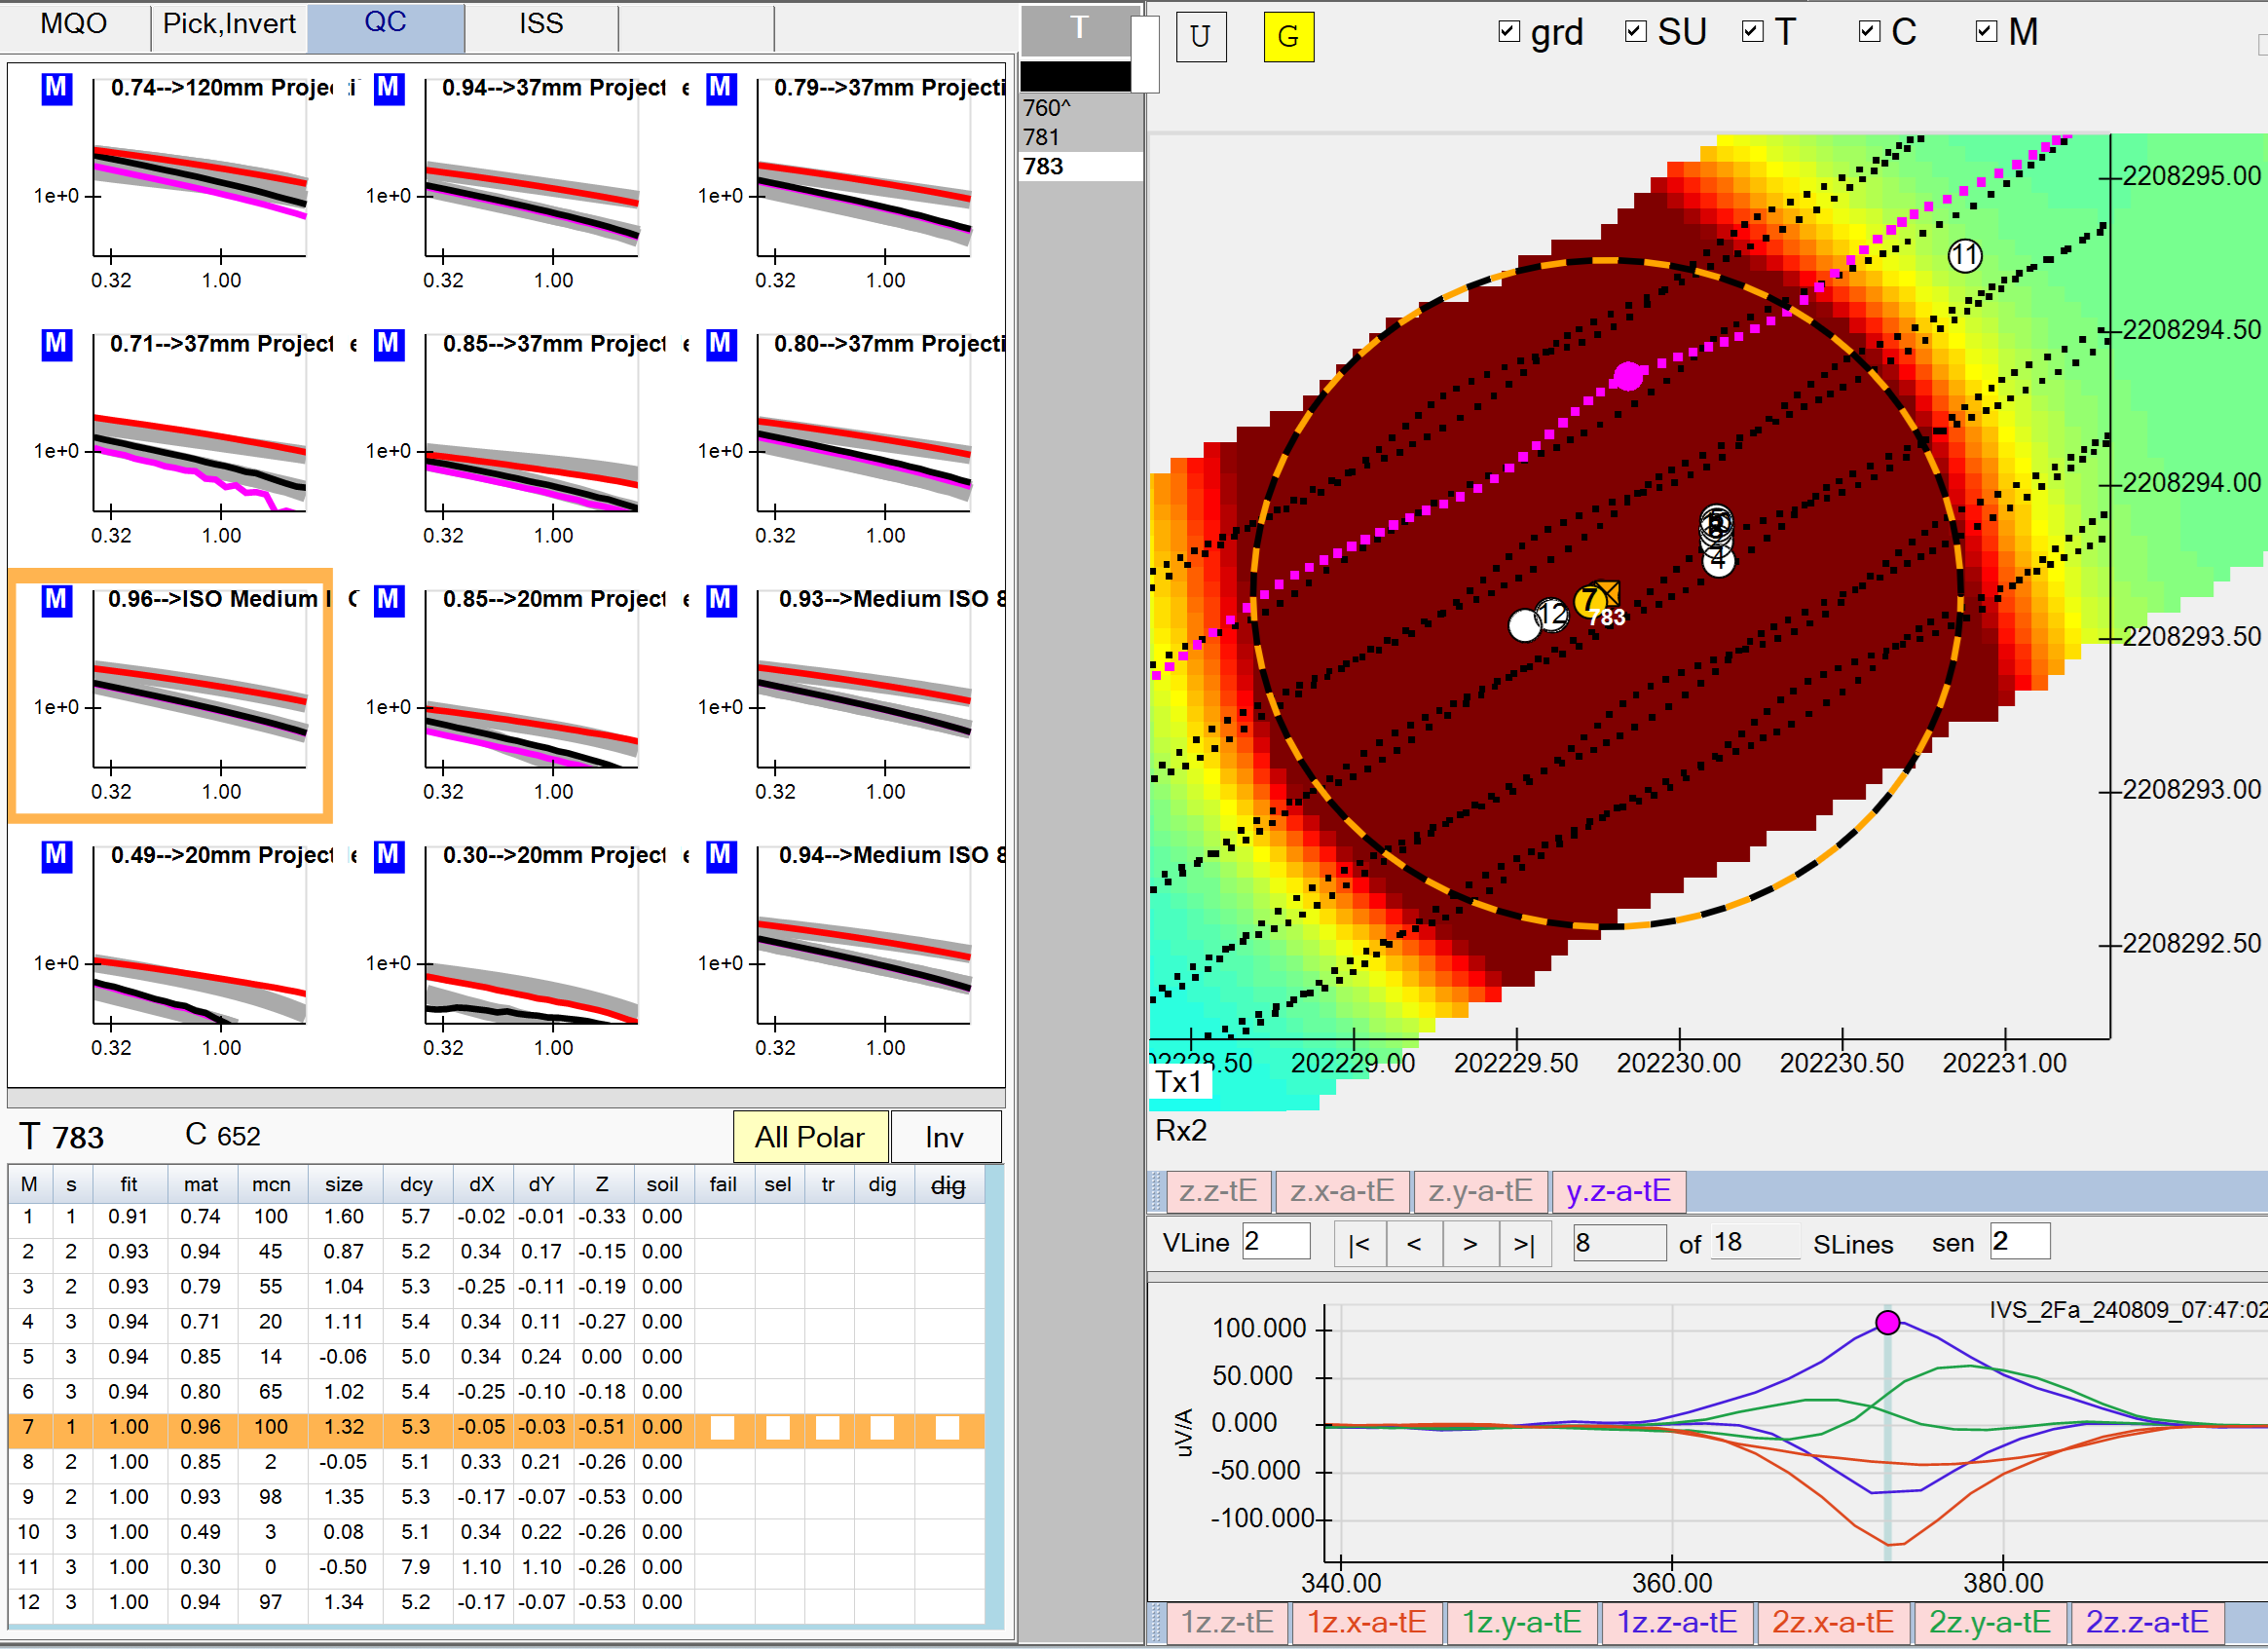The width and height of the screenshot is (2268, 1649).
Task: Click the VLine input field
Action: [x=1275, y=1242]
